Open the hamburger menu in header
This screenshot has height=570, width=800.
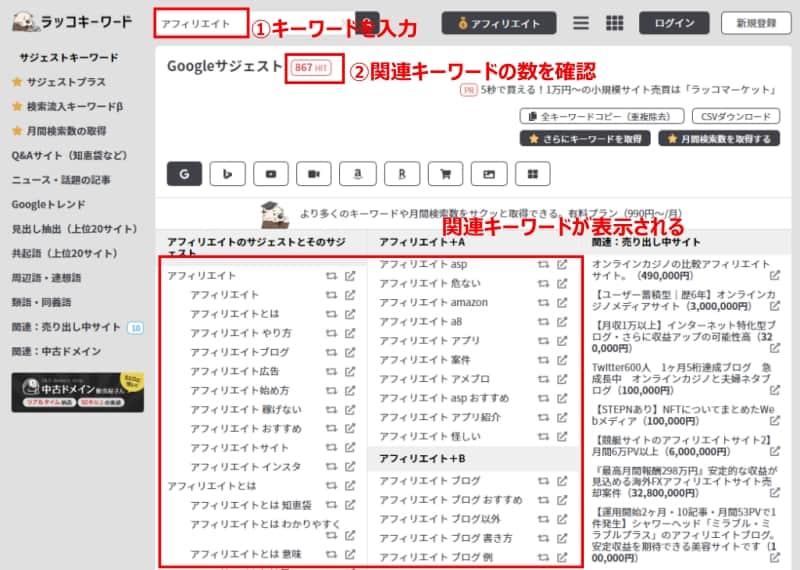click(581, 23)
